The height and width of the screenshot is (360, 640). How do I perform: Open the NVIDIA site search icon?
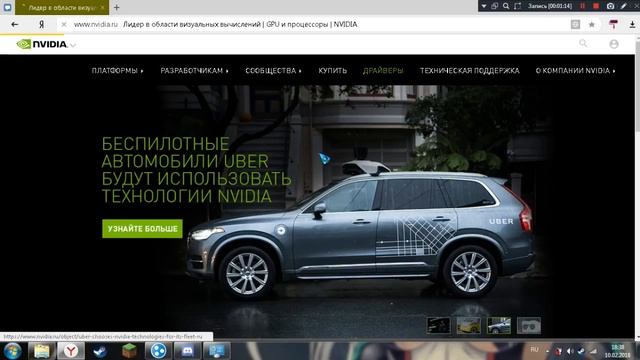pyautogui.click(x=583, y=43)
